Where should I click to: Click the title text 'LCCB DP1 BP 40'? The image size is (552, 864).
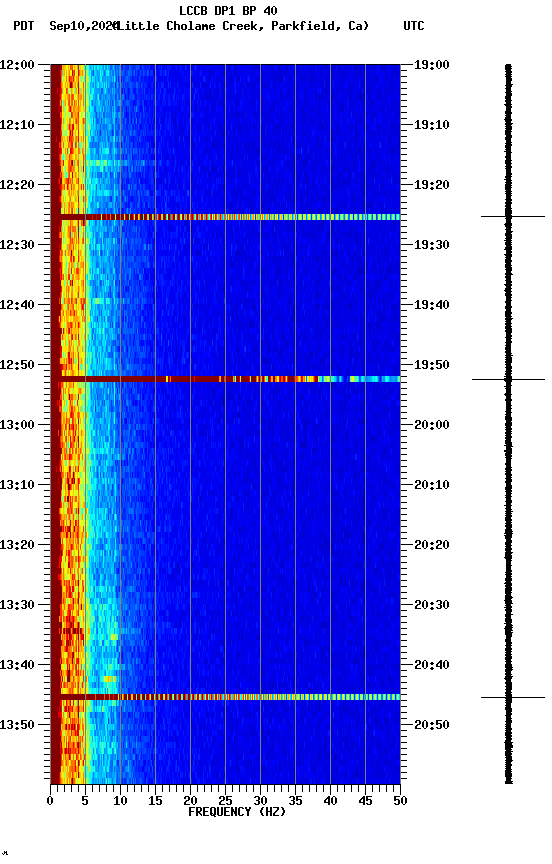228,10
